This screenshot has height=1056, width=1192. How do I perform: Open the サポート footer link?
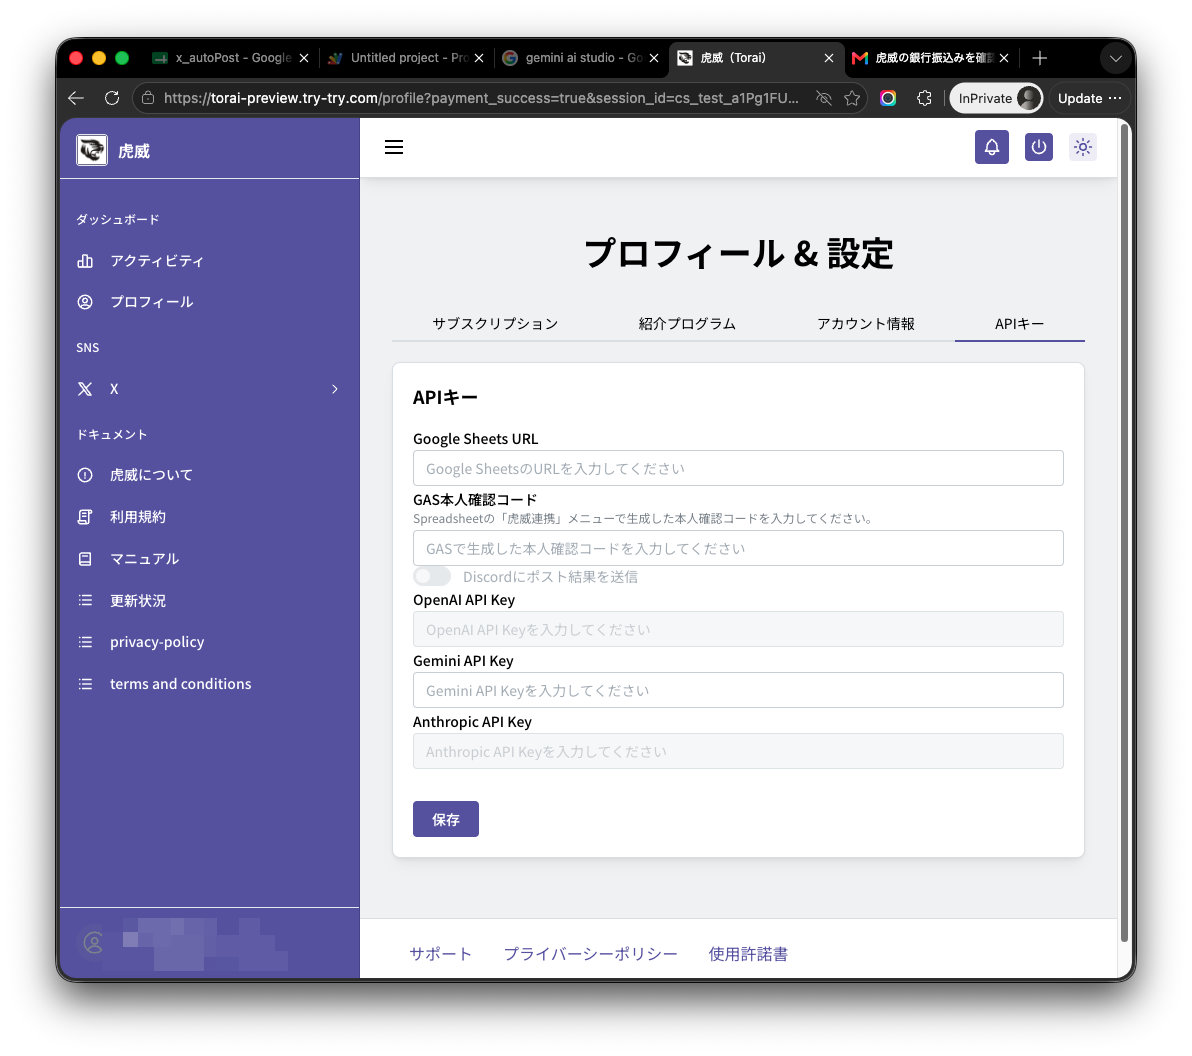coord(440,954)
